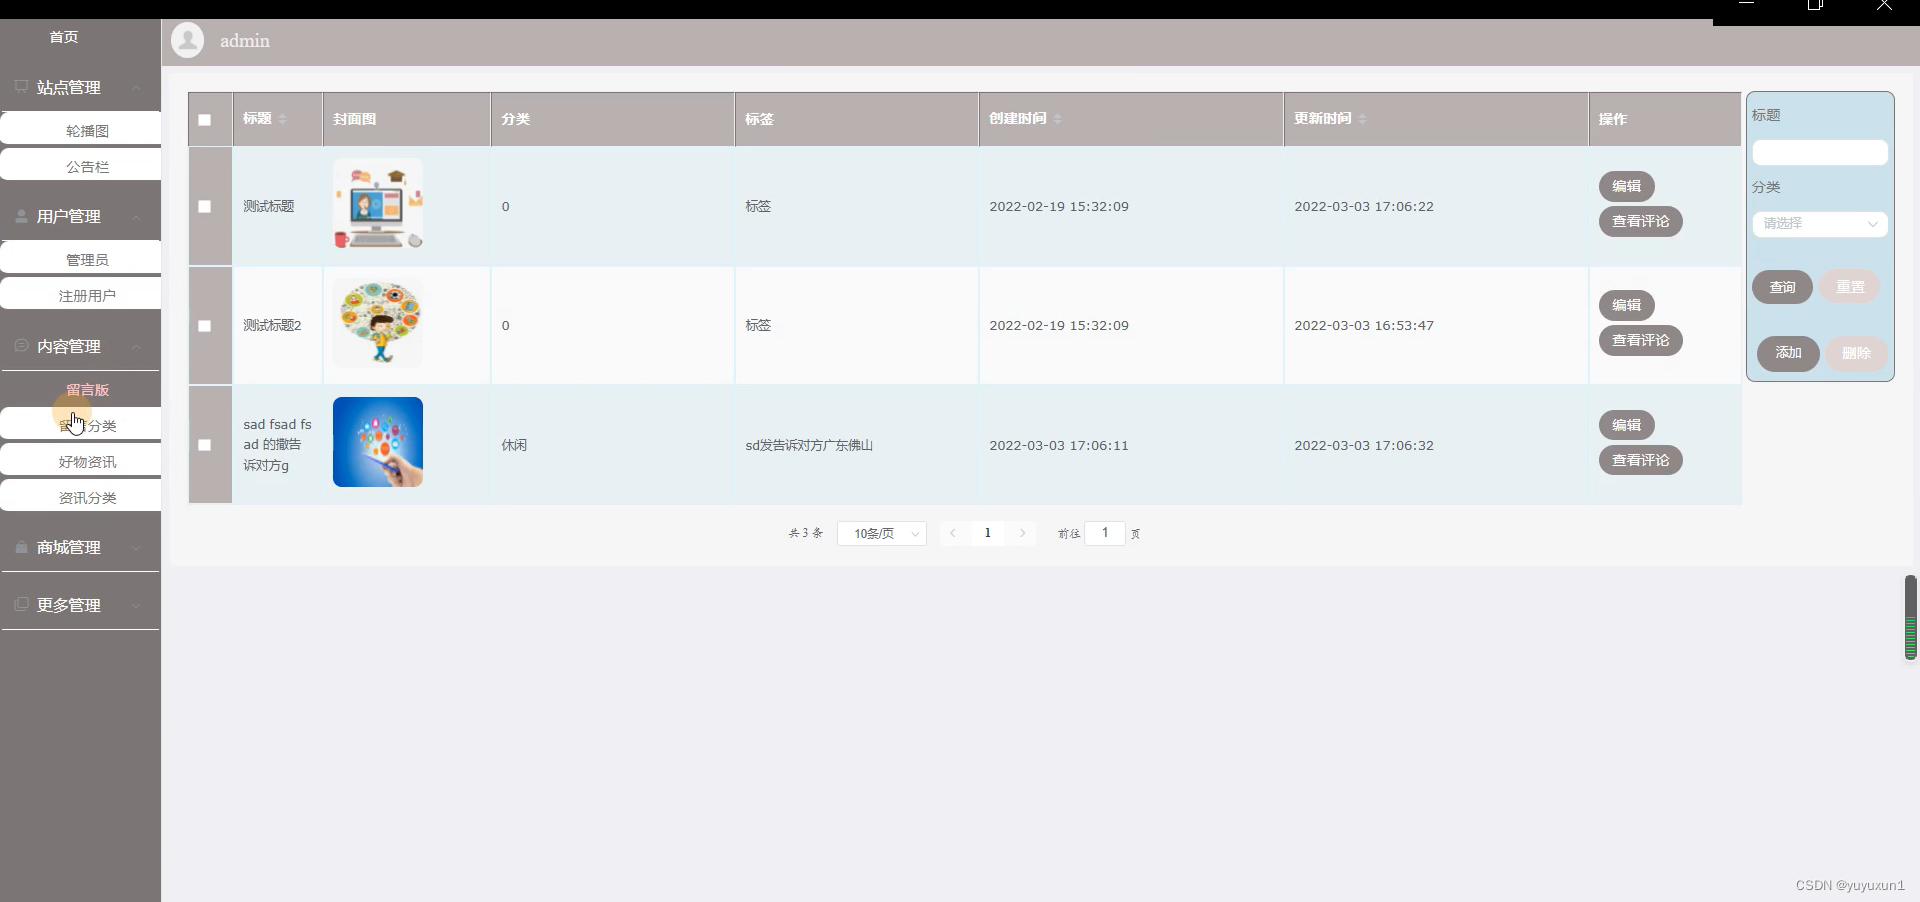Focus the 前往 page jump input
The image size is (1920, 902).
coord(1105,533)
